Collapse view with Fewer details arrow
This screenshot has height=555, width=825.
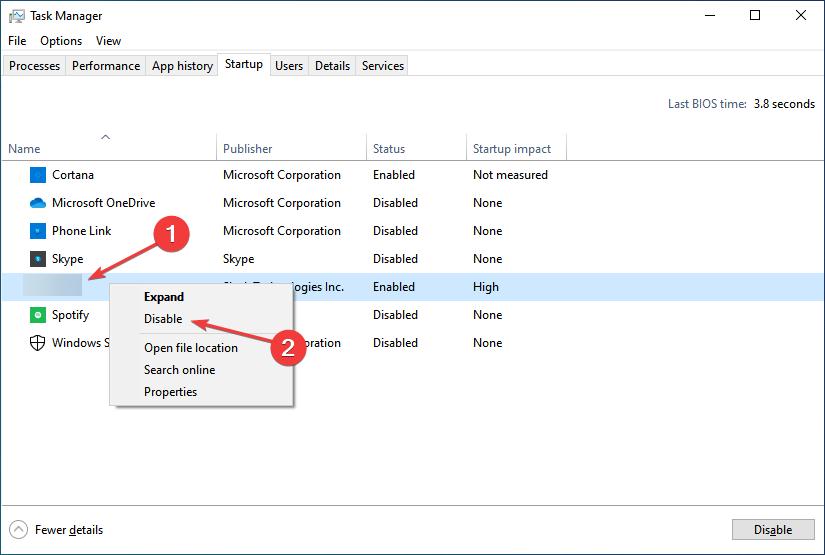(18, 530)
